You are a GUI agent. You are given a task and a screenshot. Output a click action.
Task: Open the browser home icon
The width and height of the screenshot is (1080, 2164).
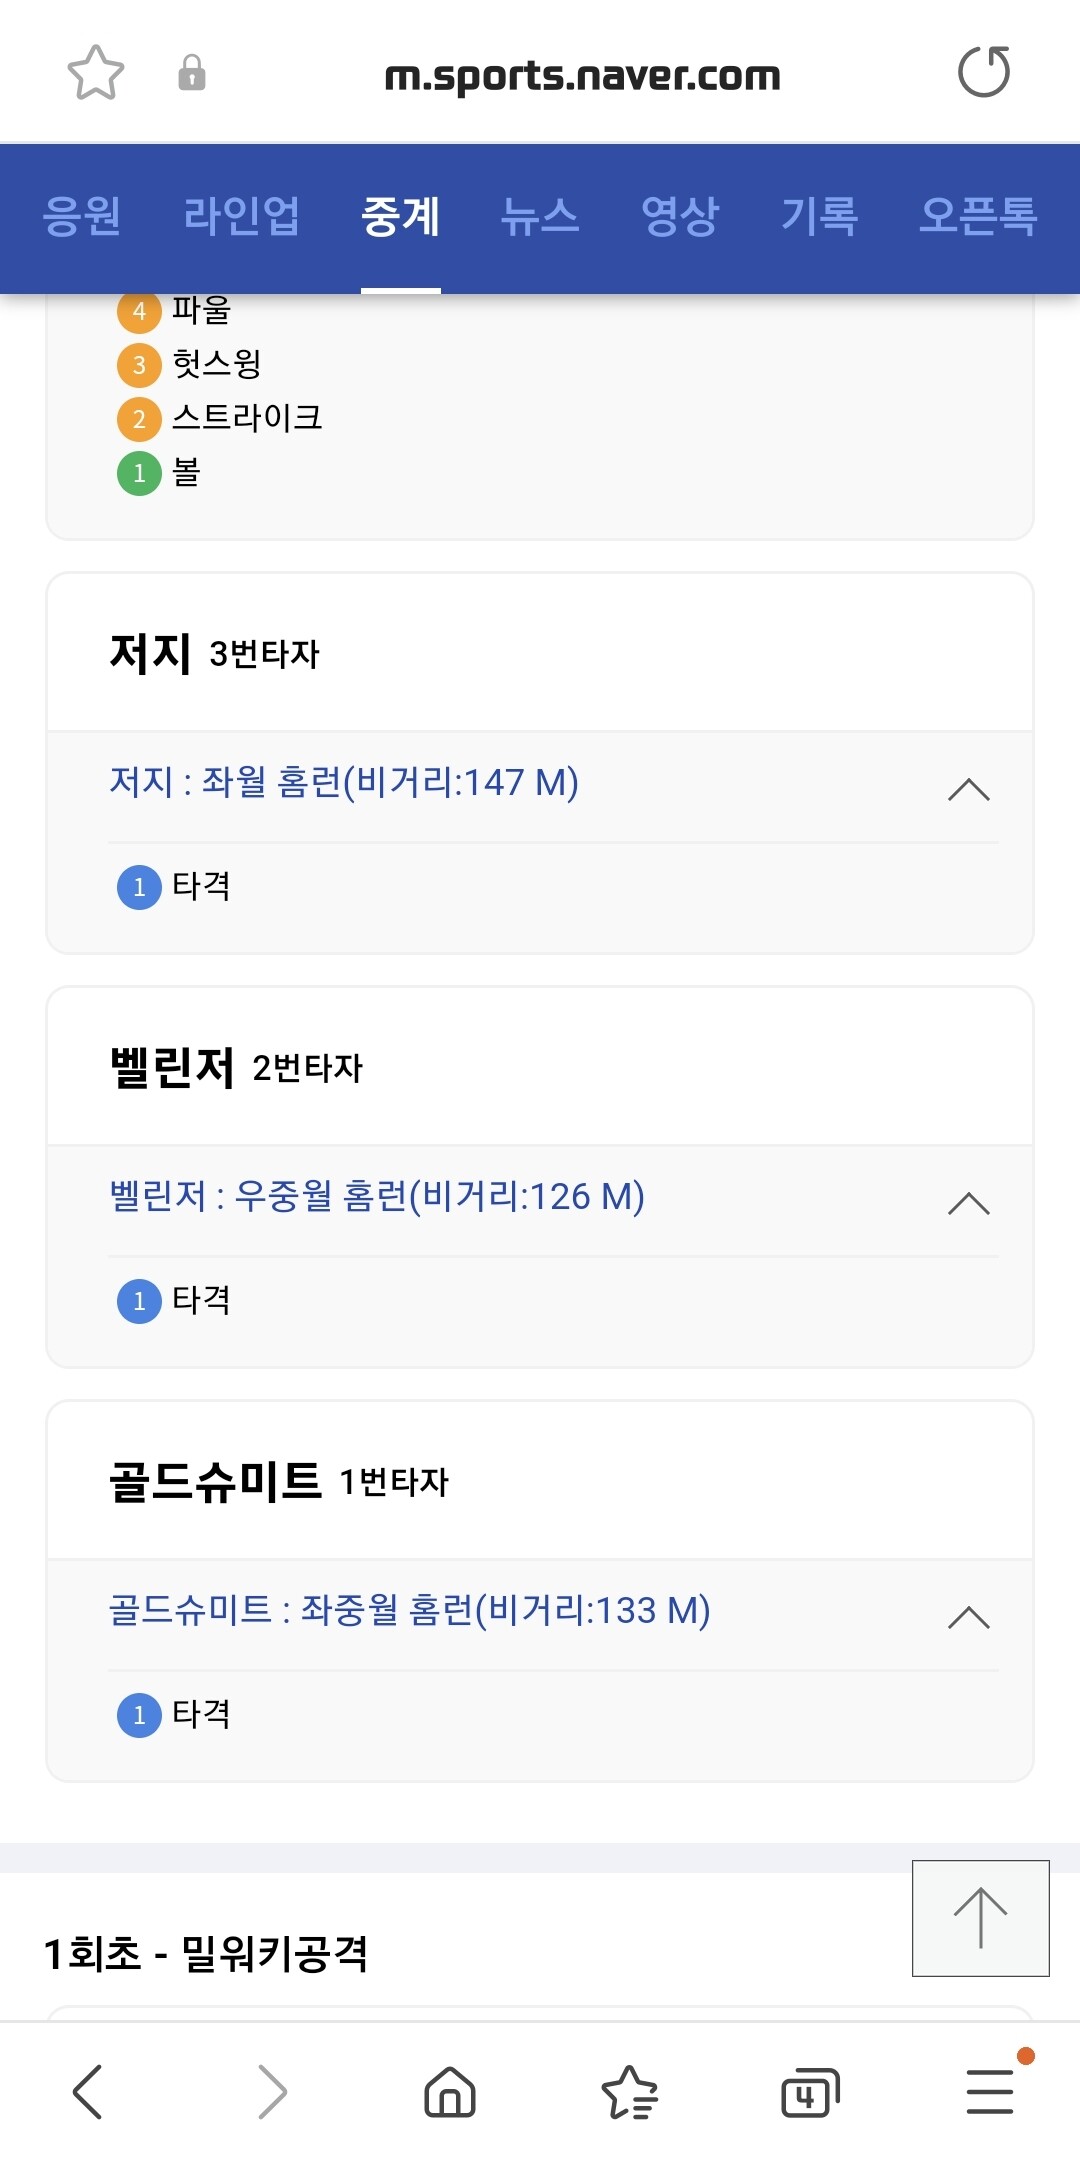tap(450, 2091)
